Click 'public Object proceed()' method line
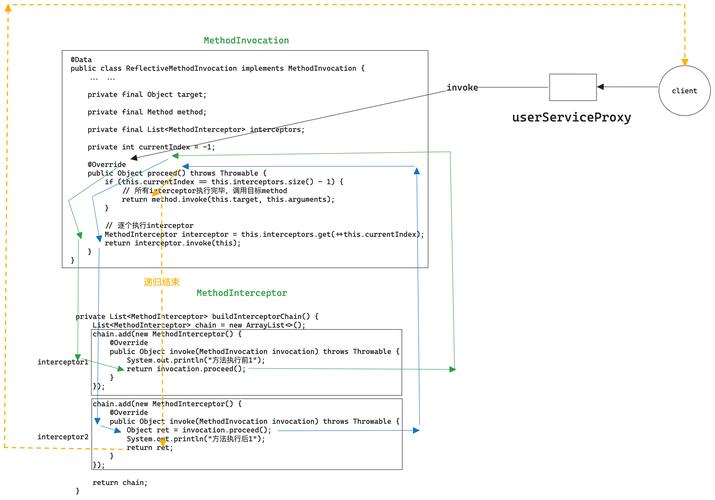Image resolution: width=715 pixels, height=500 pixels. point(177,173)
